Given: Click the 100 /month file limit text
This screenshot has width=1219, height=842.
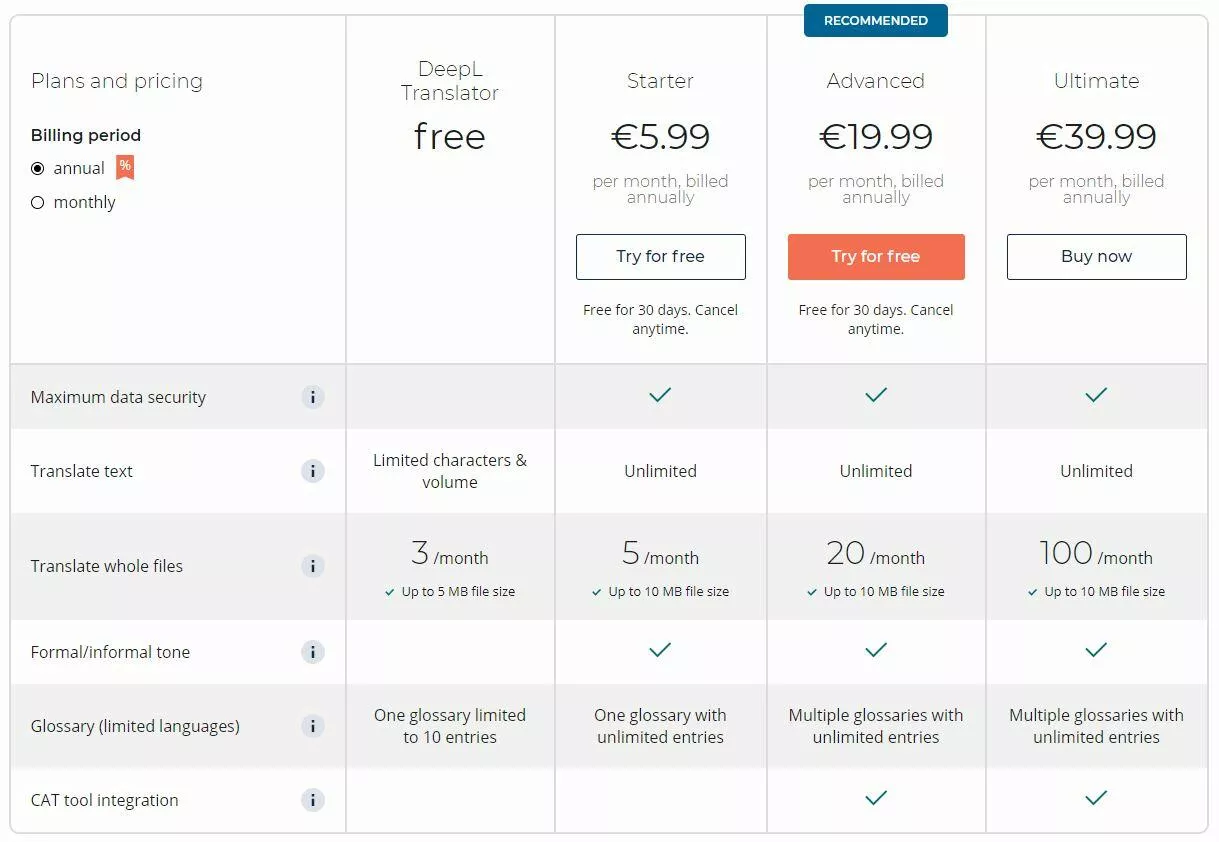Looking at the screenshot, I should coord(1096,554).
